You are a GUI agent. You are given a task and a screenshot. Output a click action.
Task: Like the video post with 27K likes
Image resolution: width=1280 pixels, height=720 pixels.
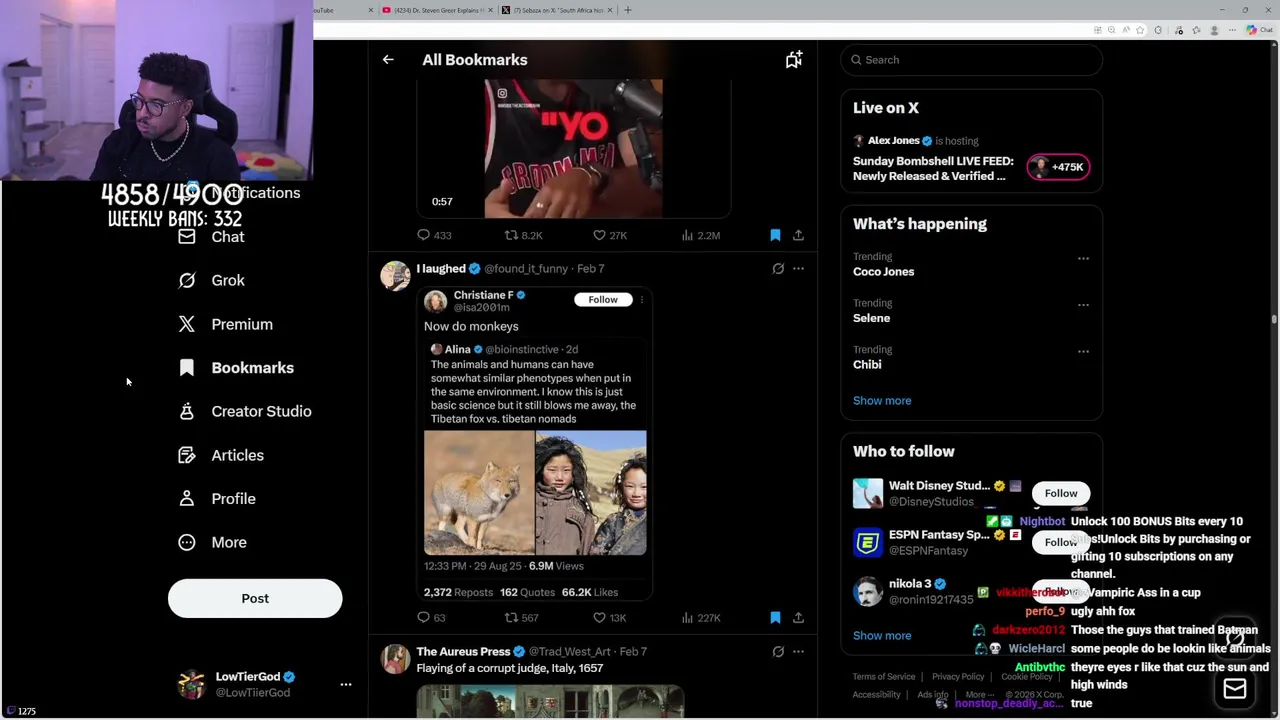point(599,235)
